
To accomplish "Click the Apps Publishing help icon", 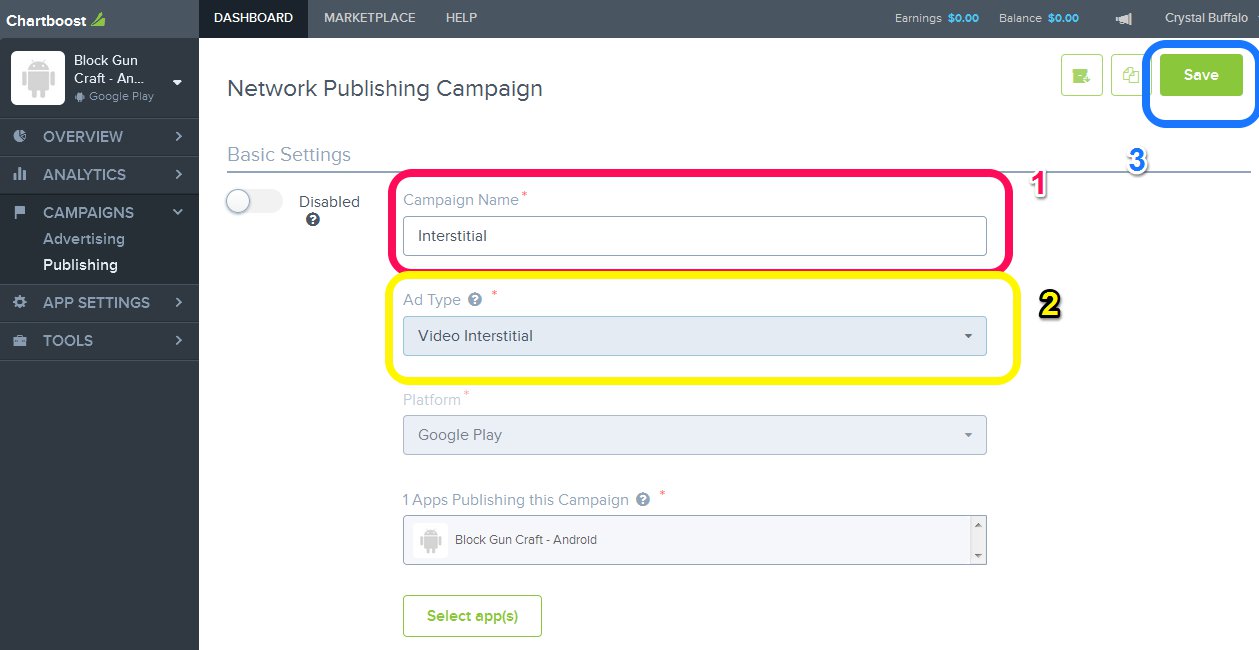I will click(x=643, y=499).
